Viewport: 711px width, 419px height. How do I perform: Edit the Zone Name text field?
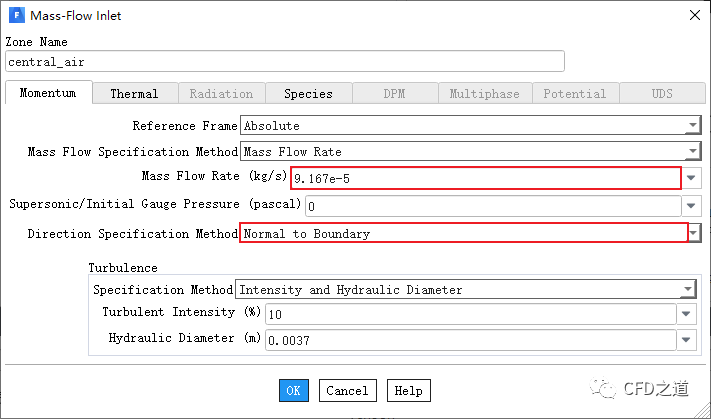point(285,61)
